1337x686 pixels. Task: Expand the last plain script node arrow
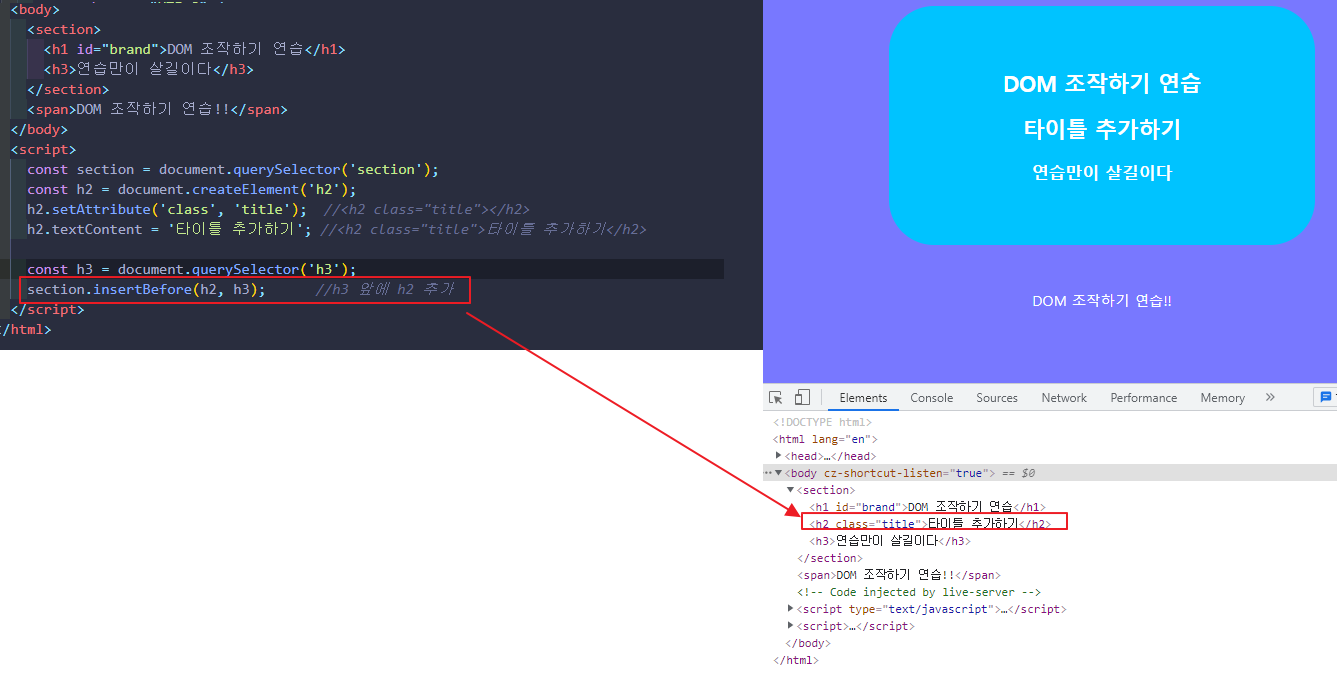[791, 626]
